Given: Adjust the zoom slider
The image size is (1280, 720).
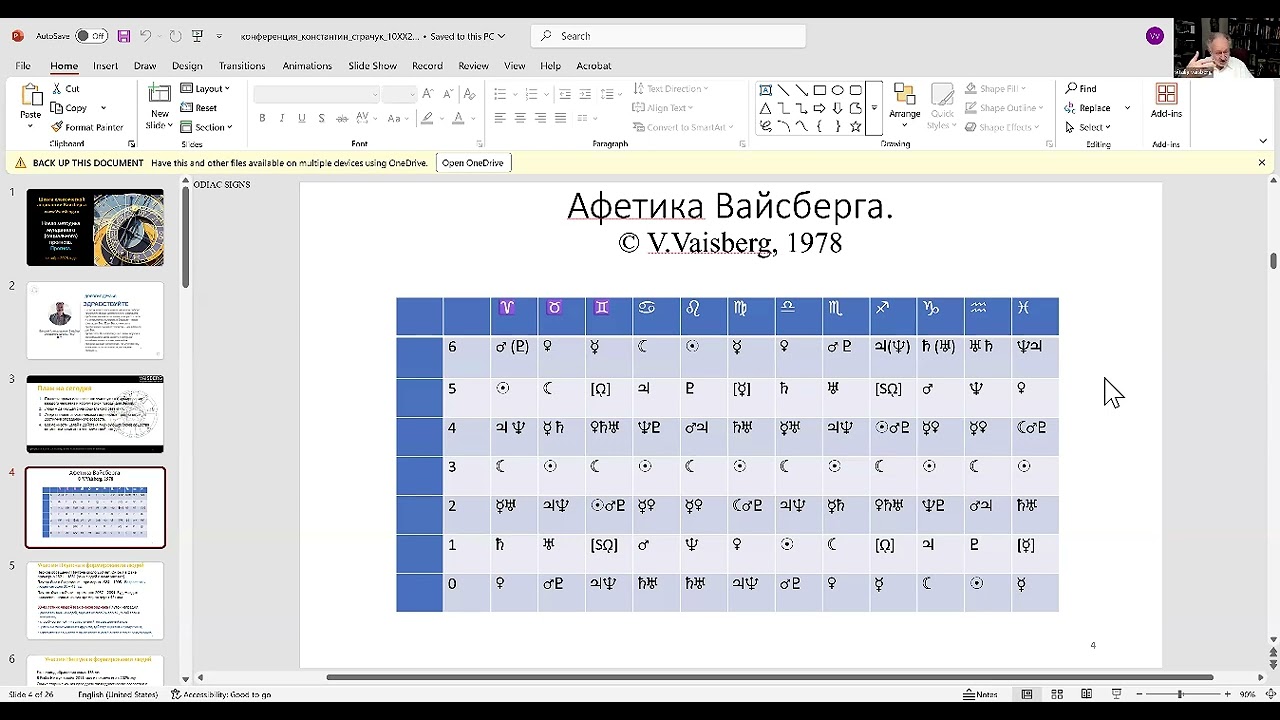Looking at the screenshot, I should coord(1180,694).
